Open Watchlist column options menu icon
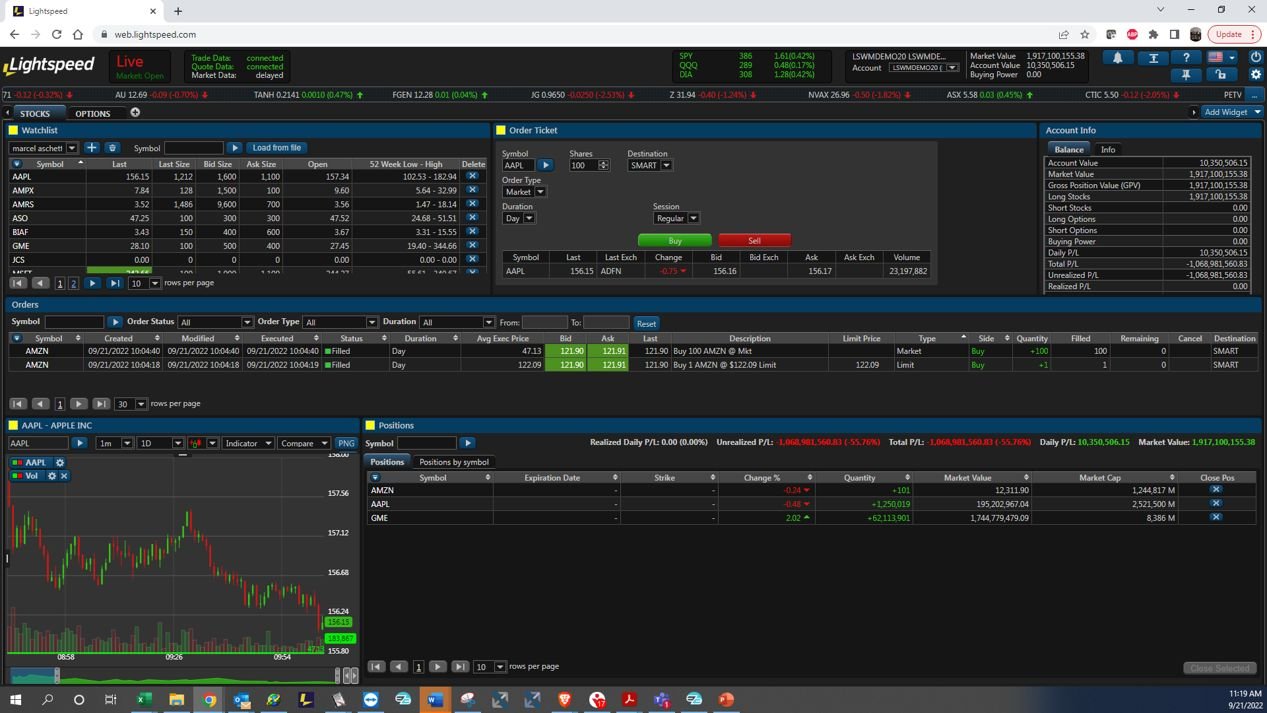1267x713 pixels. 16,164
